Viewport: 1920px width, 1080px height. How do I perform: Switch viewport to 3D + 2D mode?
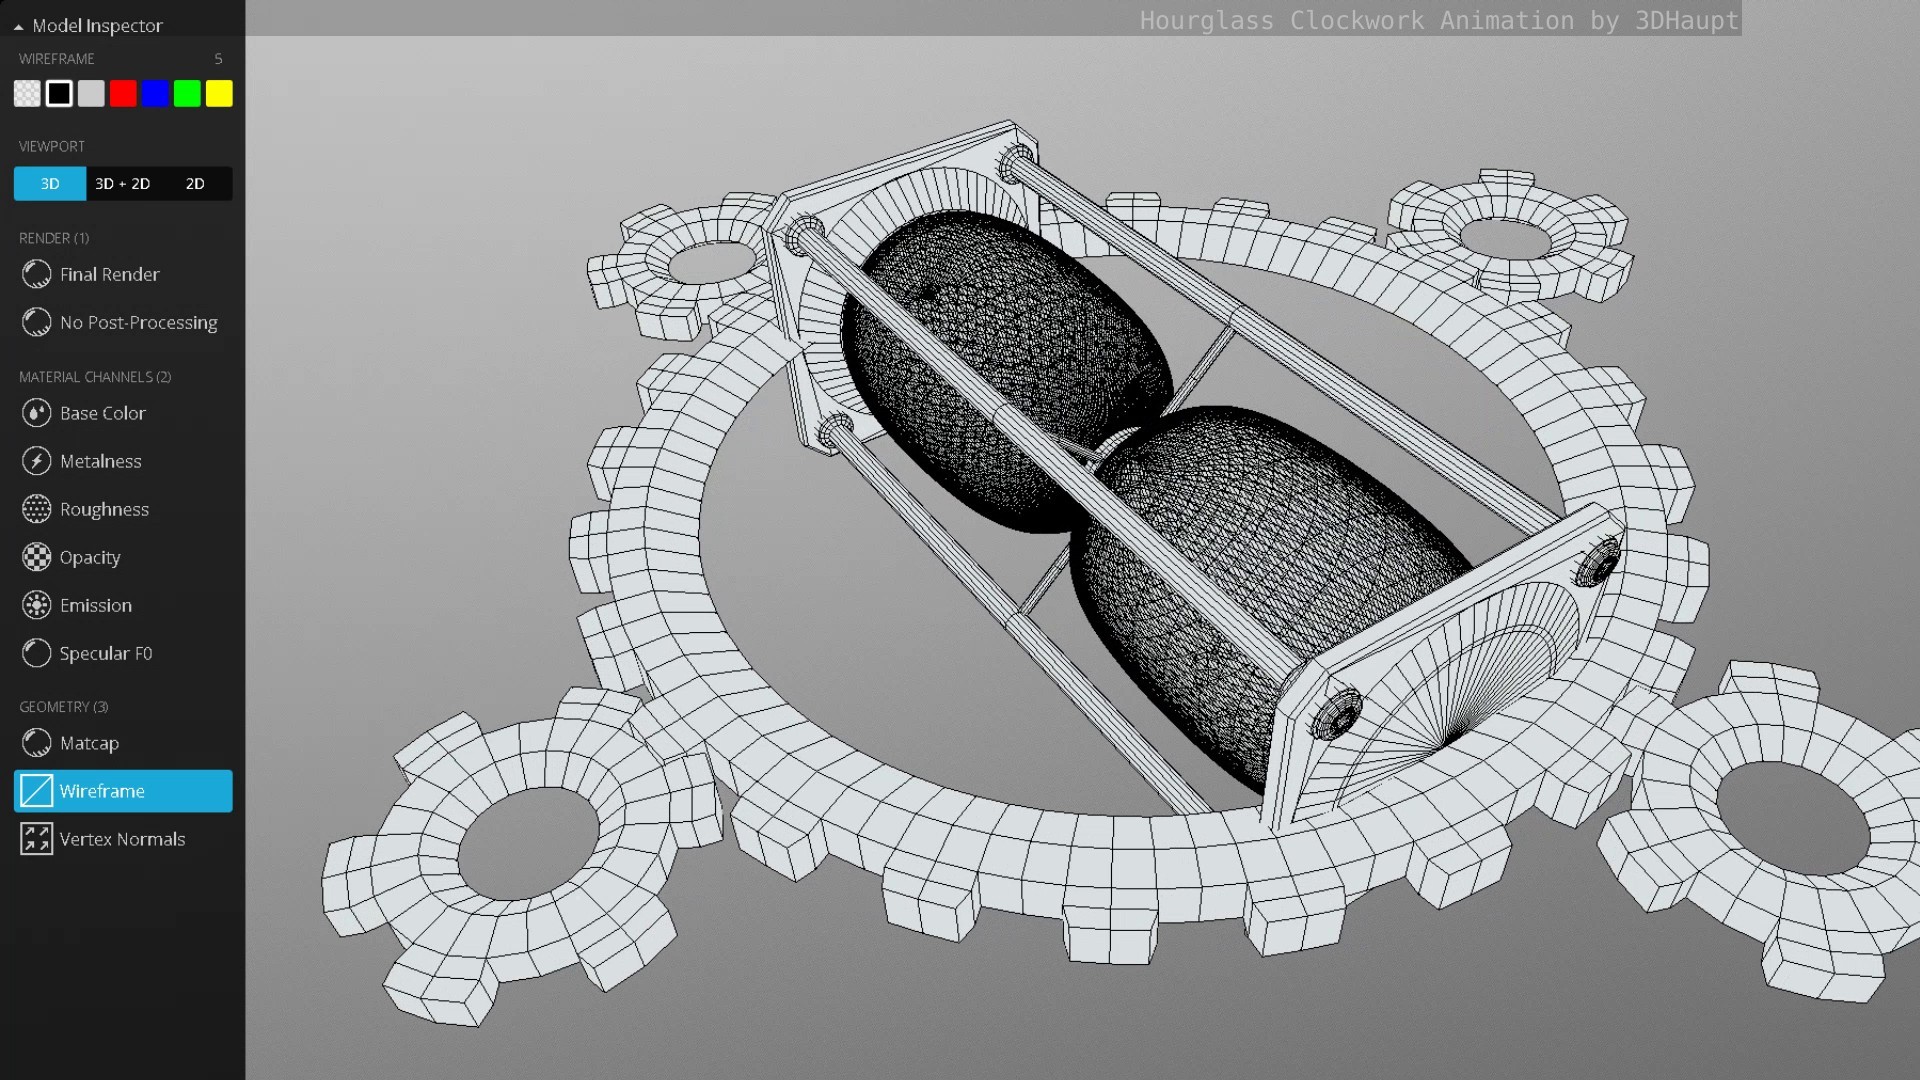(122, 184)
